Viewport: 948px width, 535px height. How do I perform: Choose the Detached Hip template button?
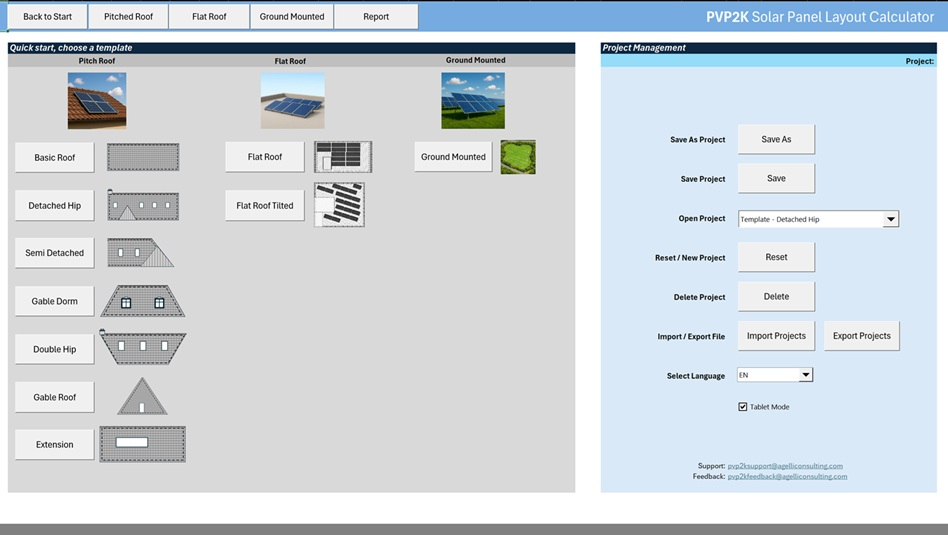pos(54,206)
